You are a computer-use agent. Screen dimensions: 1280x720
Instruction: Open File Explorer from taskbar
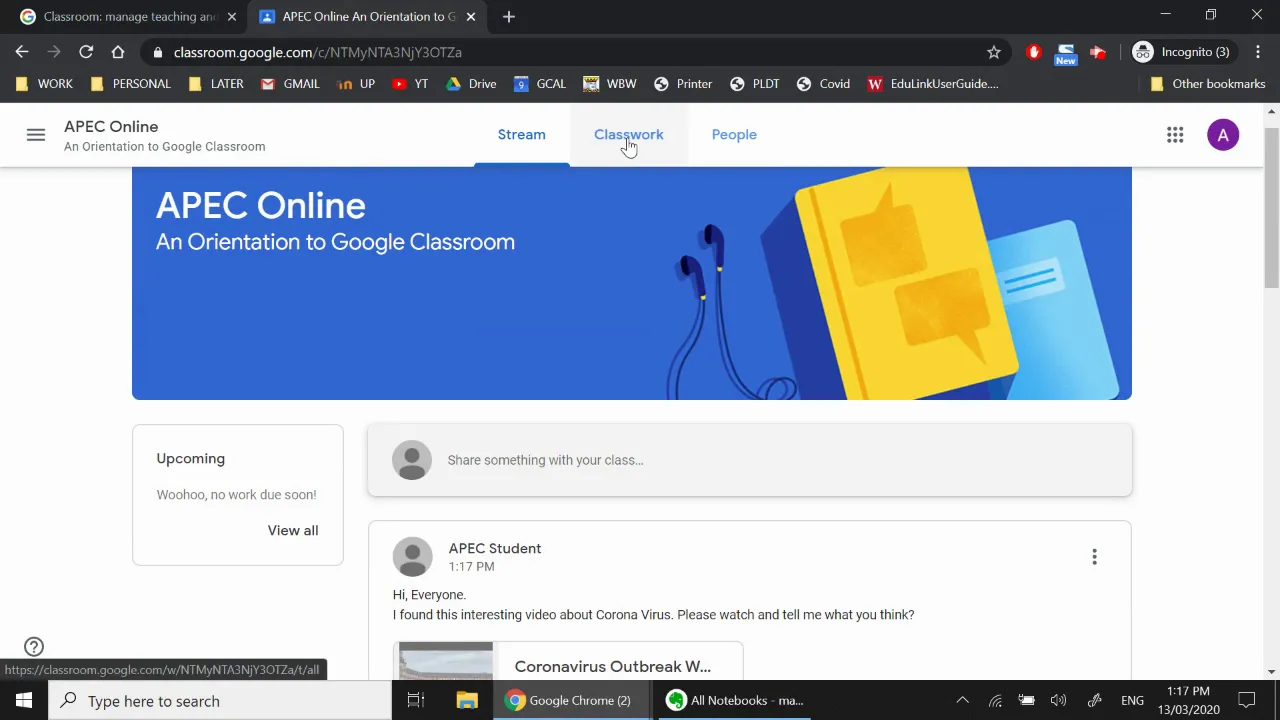tap(467, 701)
